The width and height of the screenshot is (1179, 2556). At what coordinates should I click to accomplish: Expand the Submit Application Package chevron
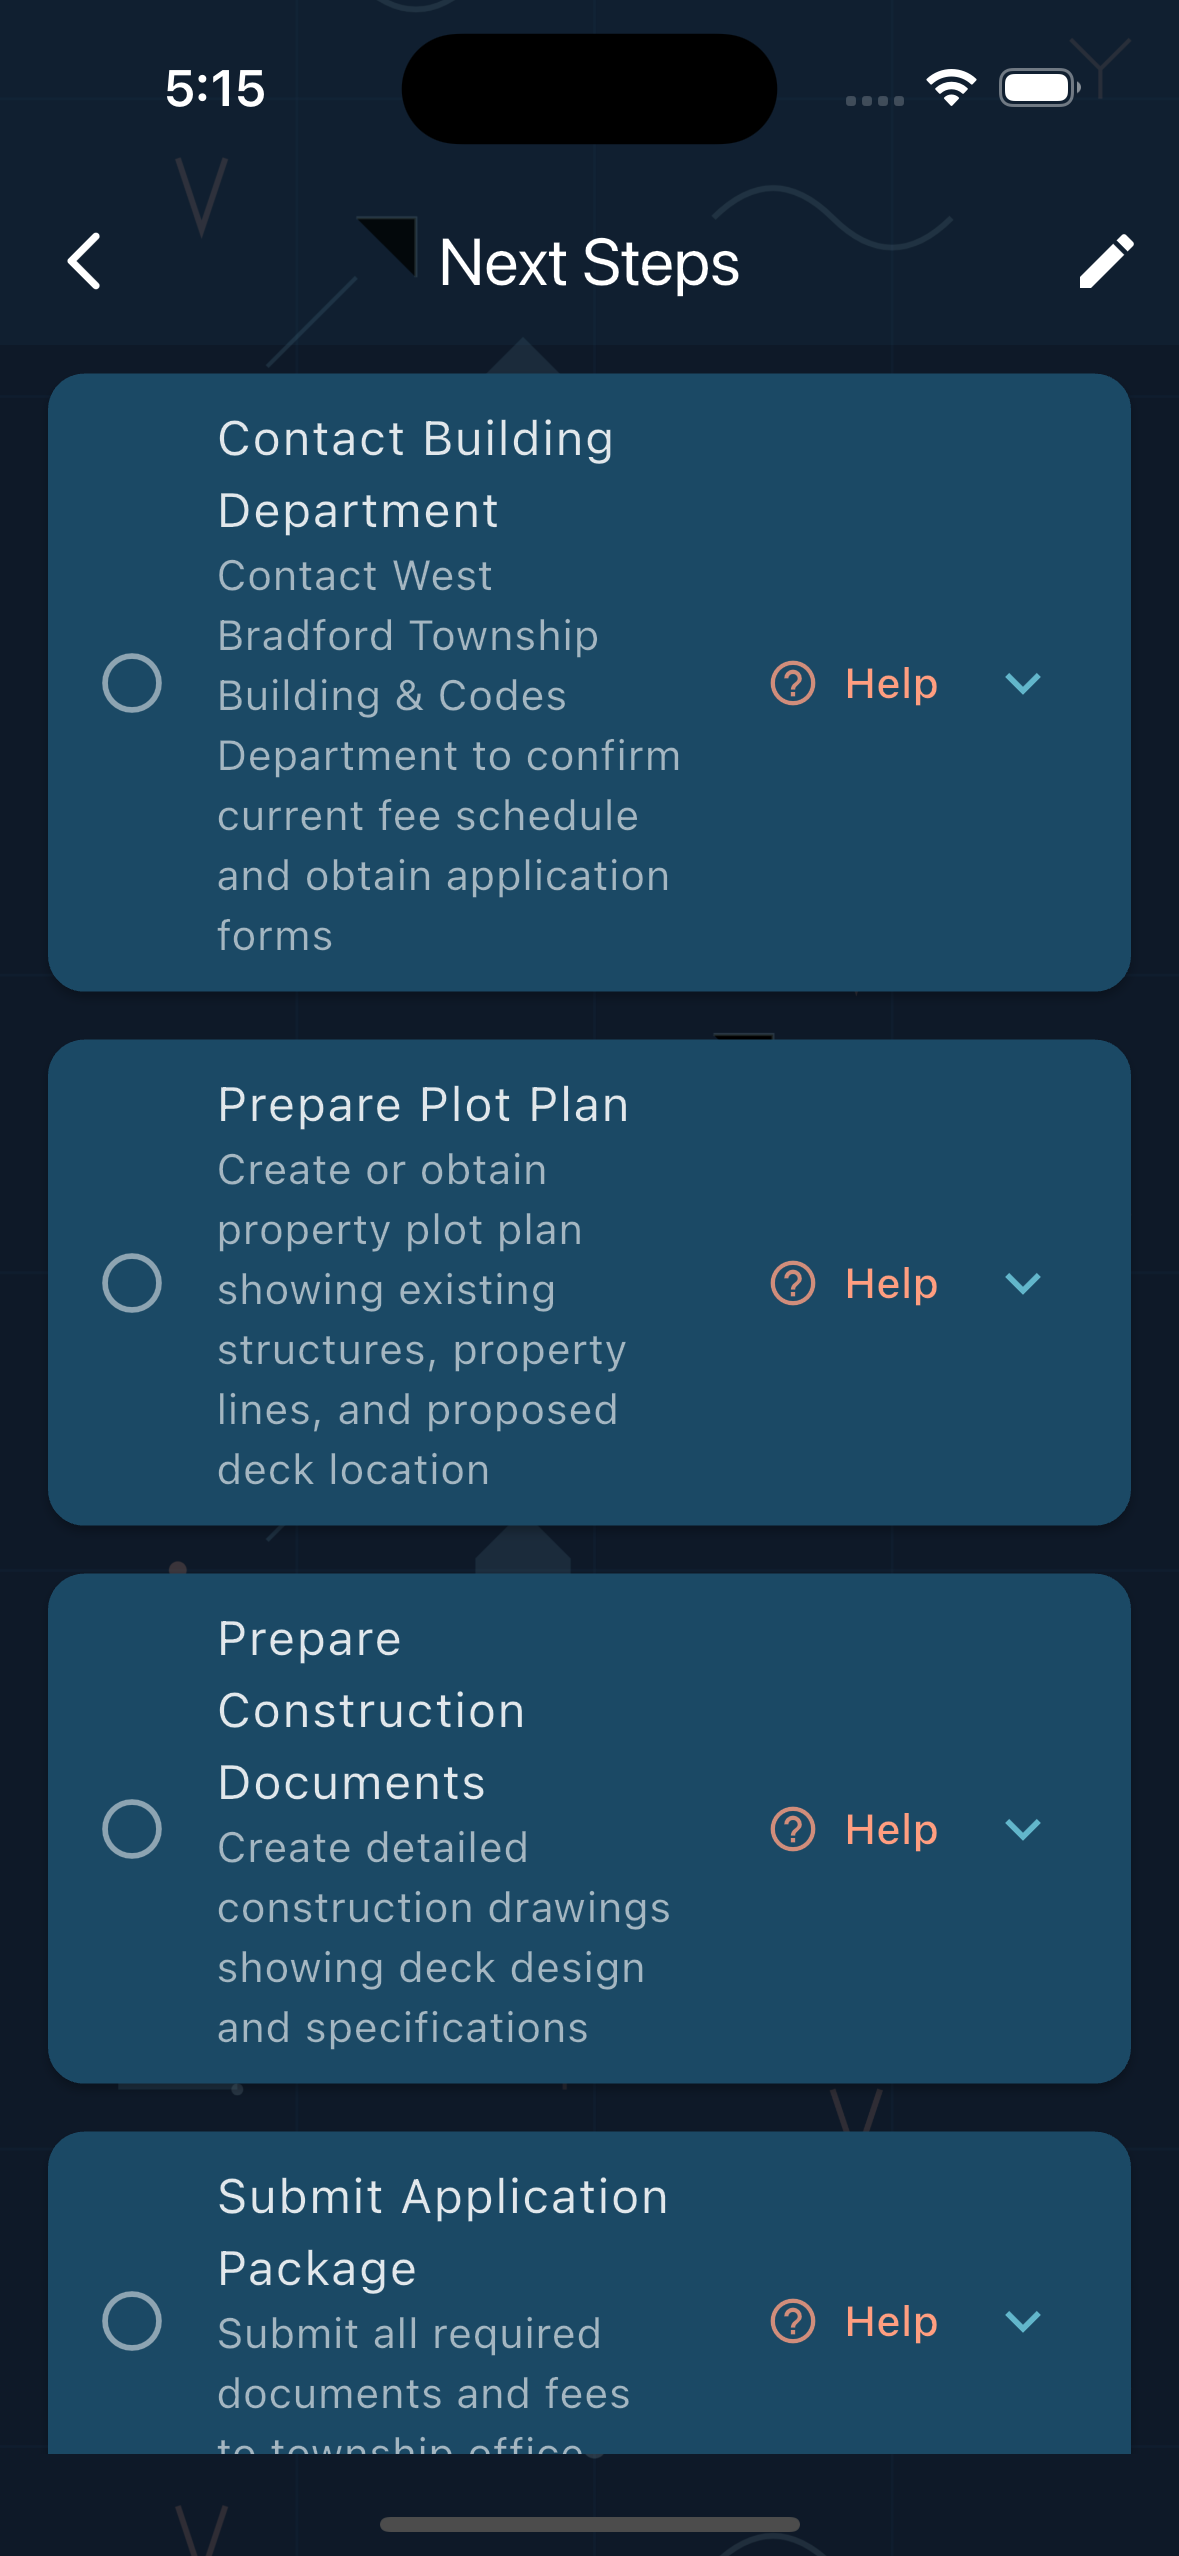(1023, 2321)
